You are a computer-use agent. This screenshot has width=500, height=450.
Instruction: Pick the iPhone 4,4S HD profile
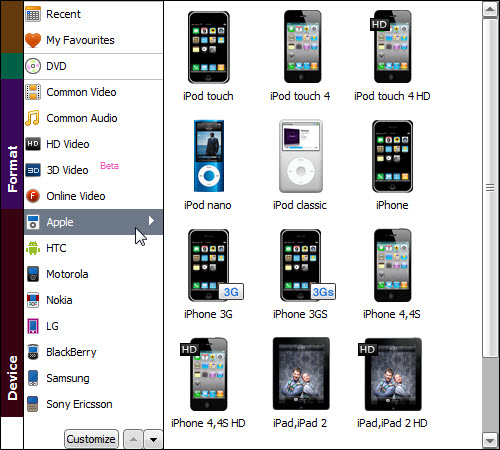pos(208,383)
